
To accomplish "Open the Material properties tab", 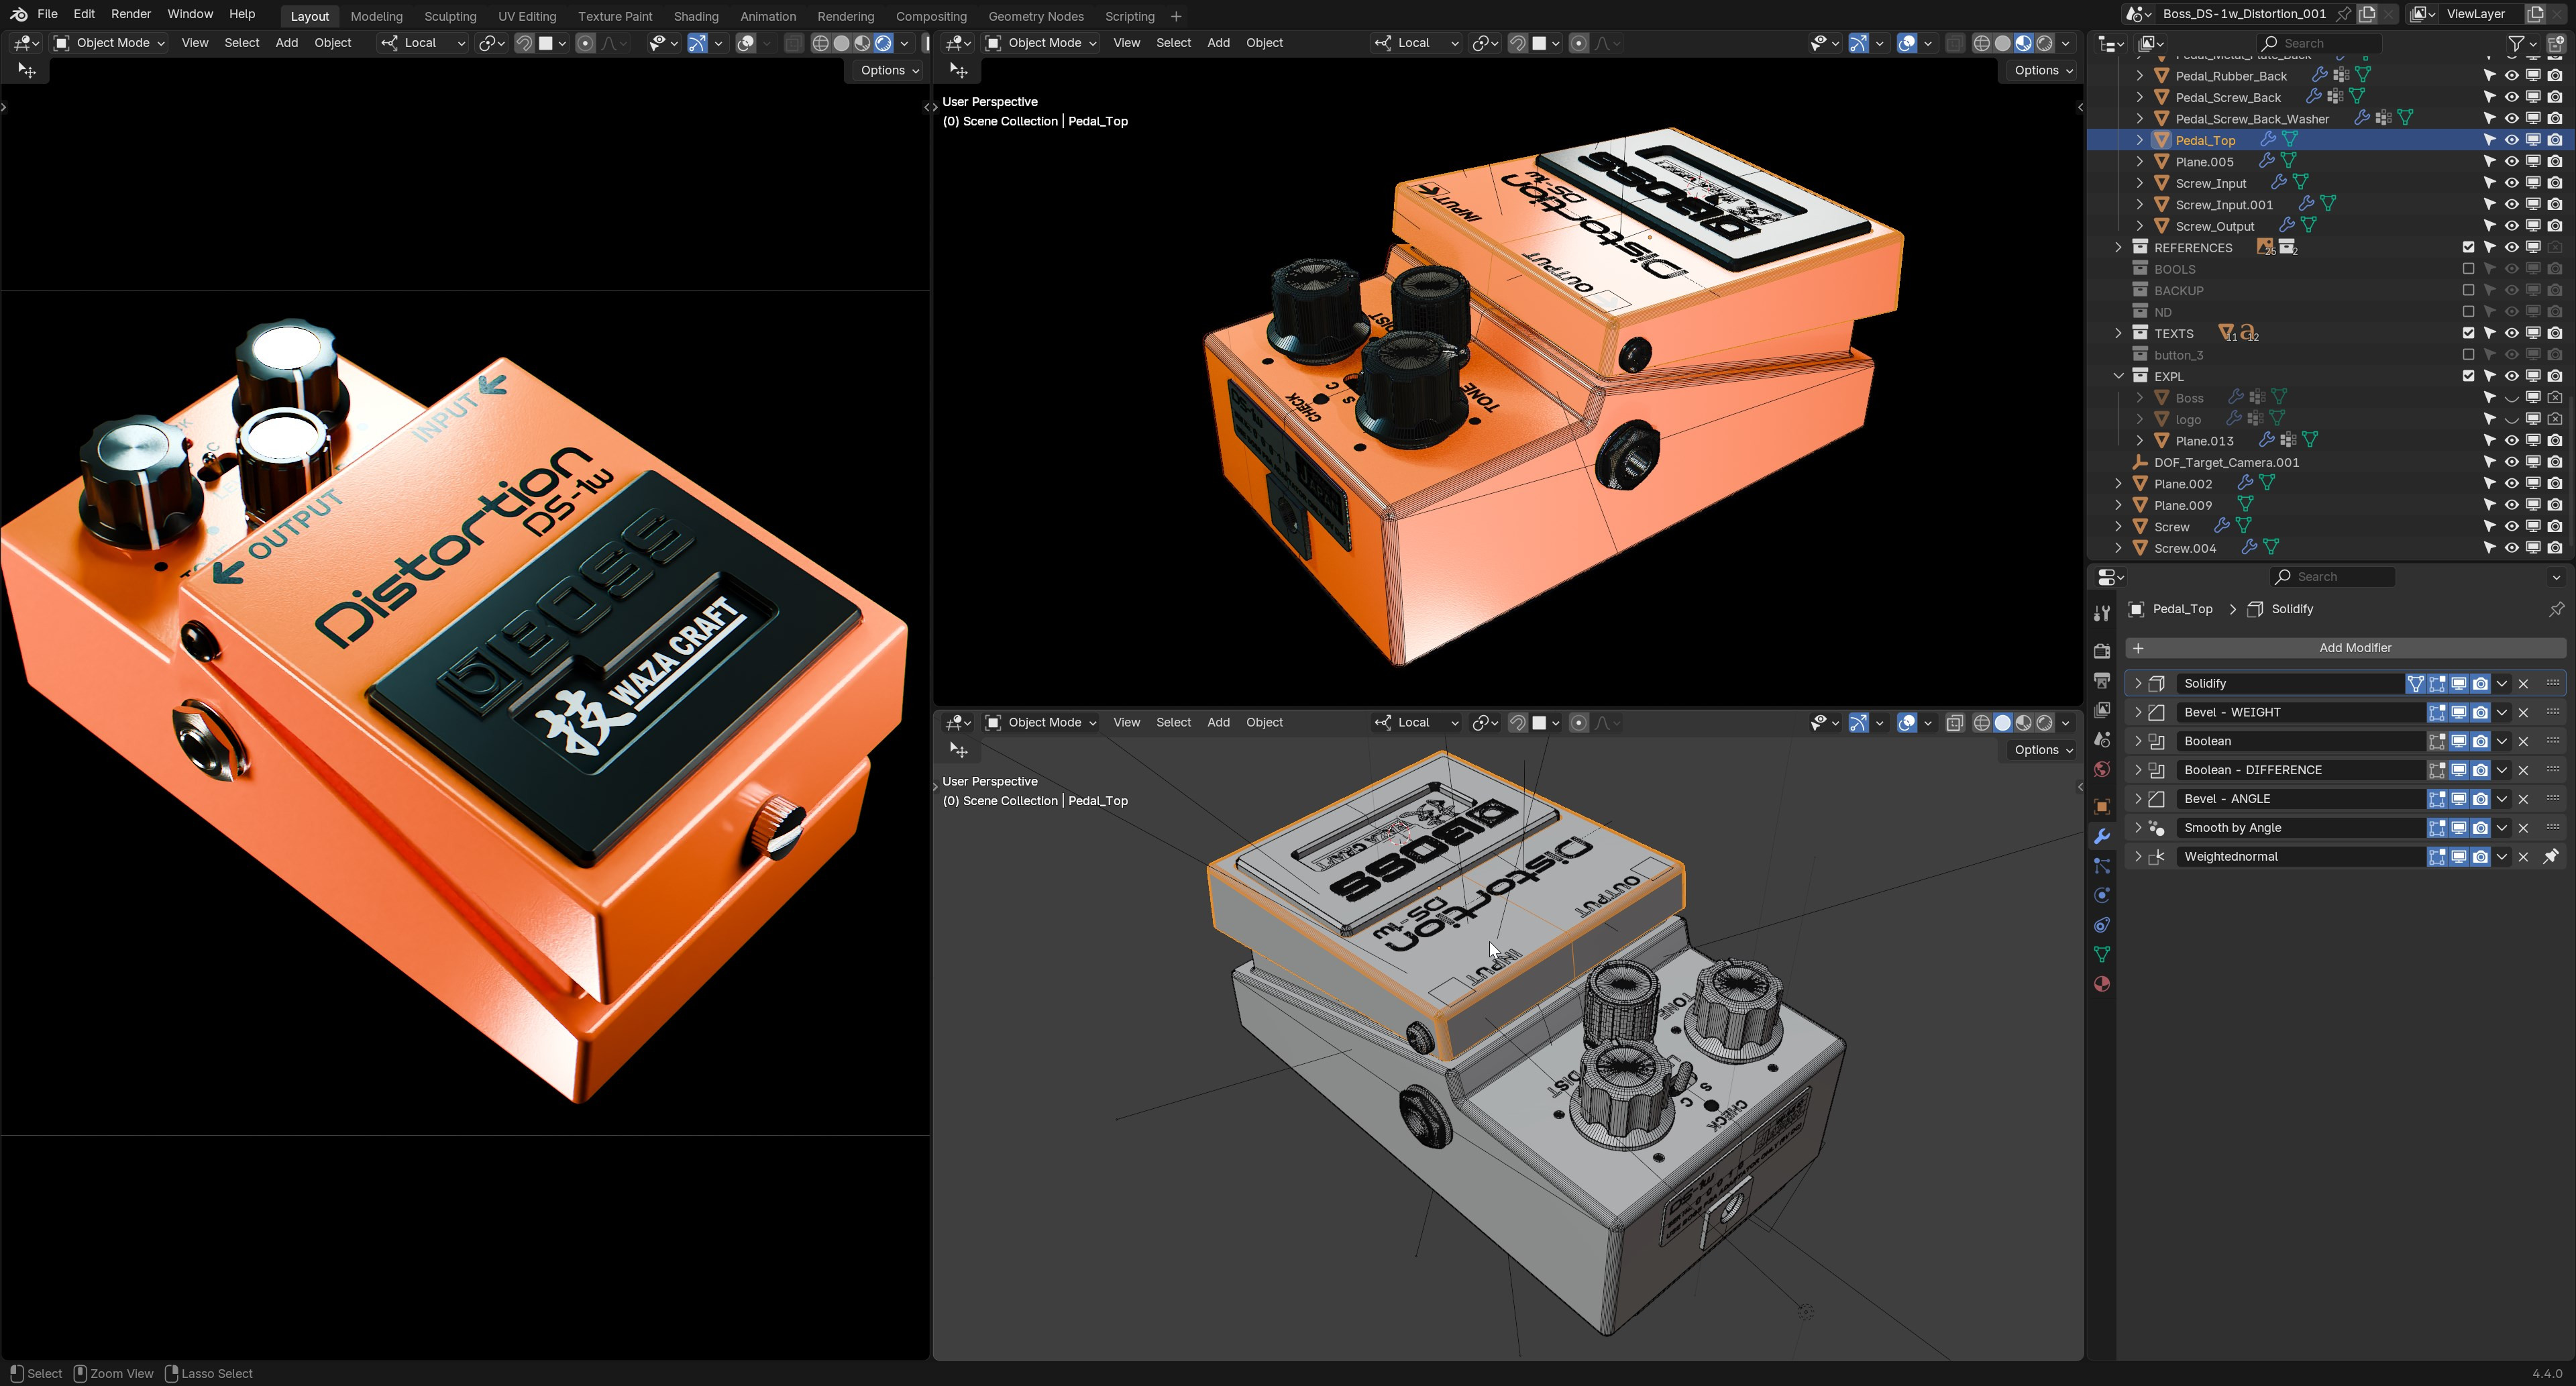I will click(2102, 984).
